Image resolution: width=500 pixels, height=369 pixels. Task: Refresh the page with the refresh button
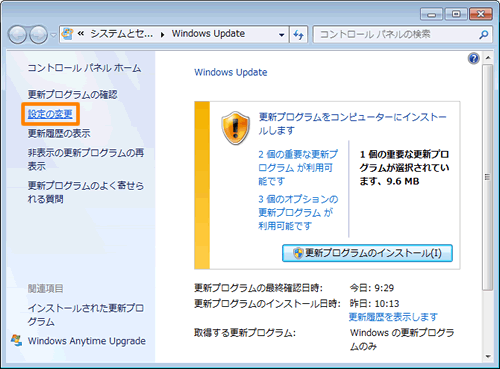pos(298,34)
